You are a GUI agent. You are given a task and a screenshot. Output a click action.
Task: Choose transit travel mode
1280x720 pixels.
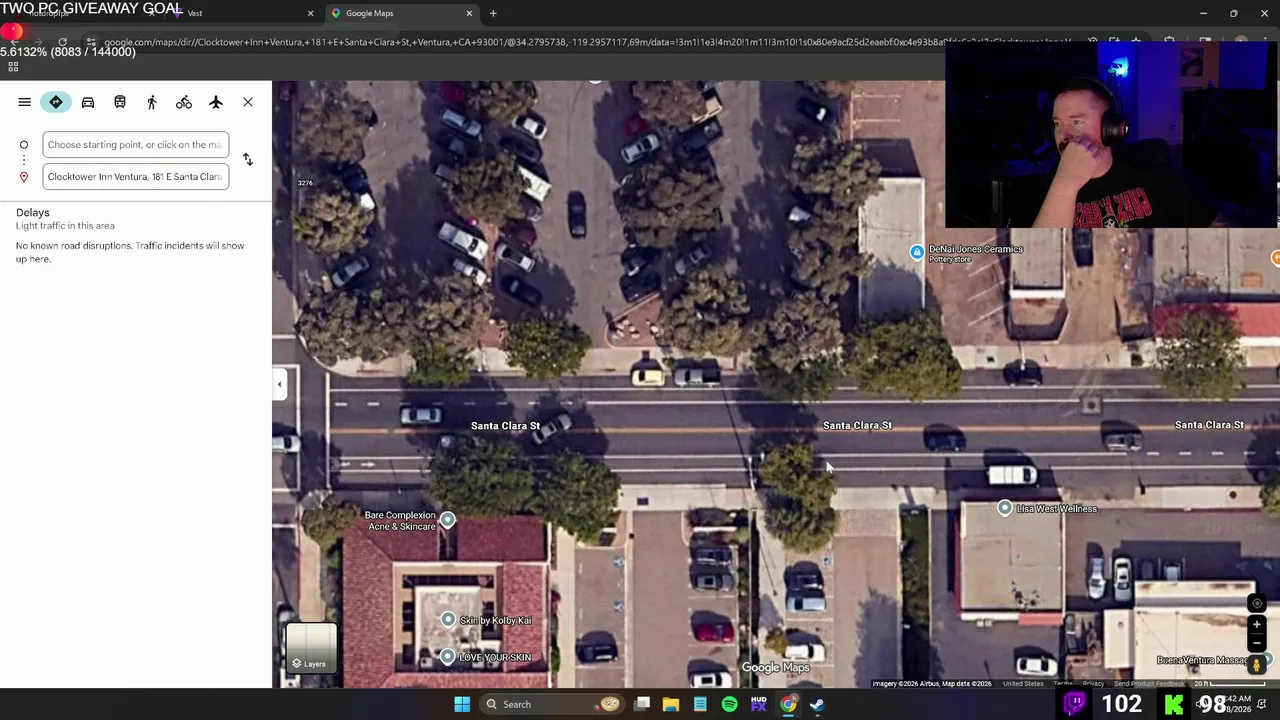click(120, 102)
